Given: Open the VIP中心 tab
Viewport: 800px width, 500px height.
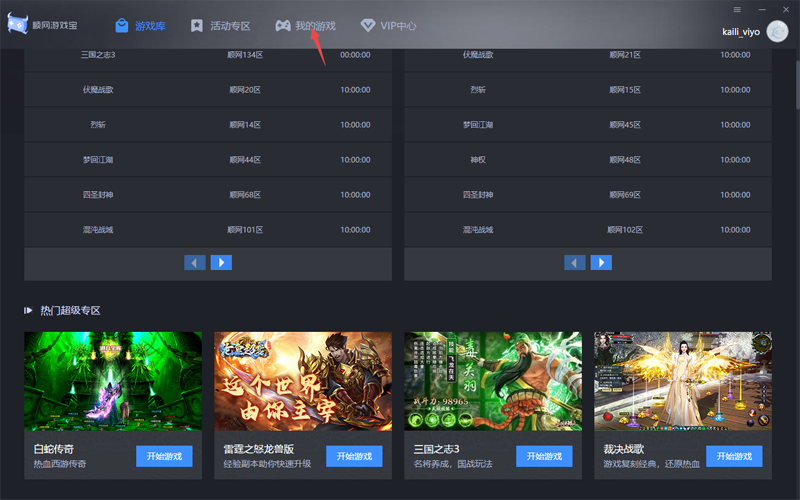Looking at the screenshot, I should click(x=388, y=26).
